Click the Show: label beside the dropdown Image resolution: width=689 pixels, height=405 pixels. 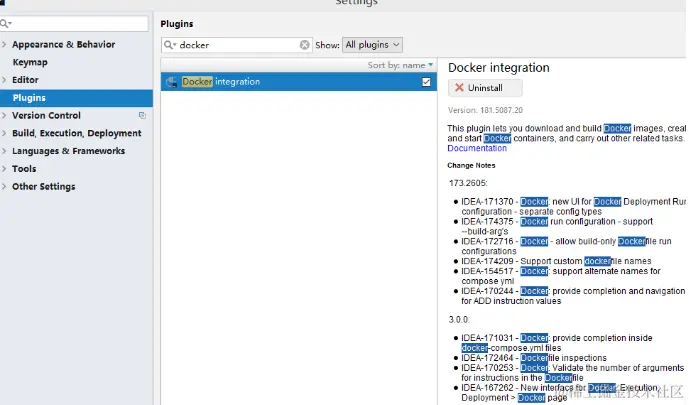[x=327, y=45]
